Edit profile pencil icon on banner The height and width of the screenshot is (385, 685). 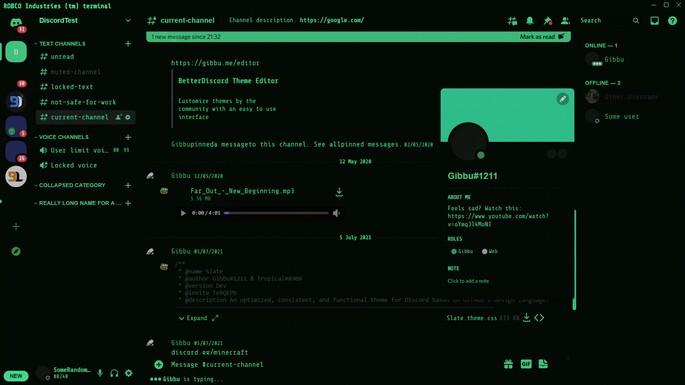pos(563,99)
